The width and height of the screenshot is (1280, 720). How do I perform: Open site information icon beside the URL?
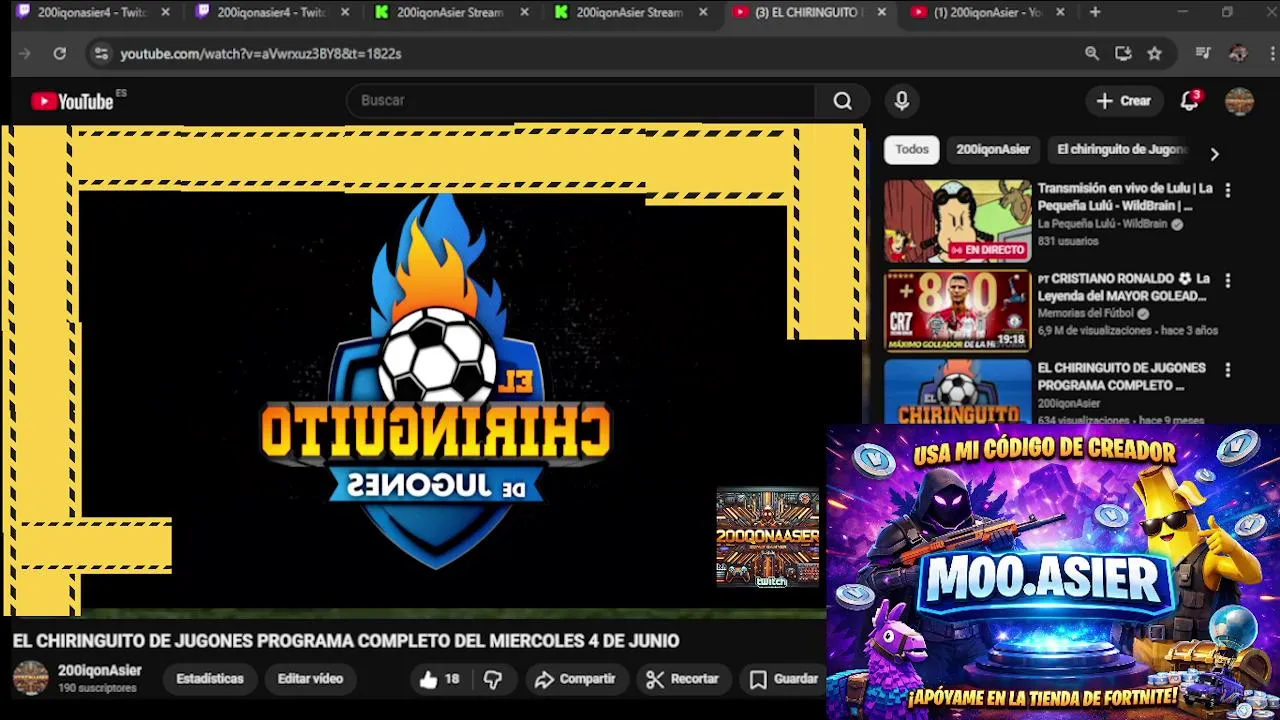coord(100,54)
